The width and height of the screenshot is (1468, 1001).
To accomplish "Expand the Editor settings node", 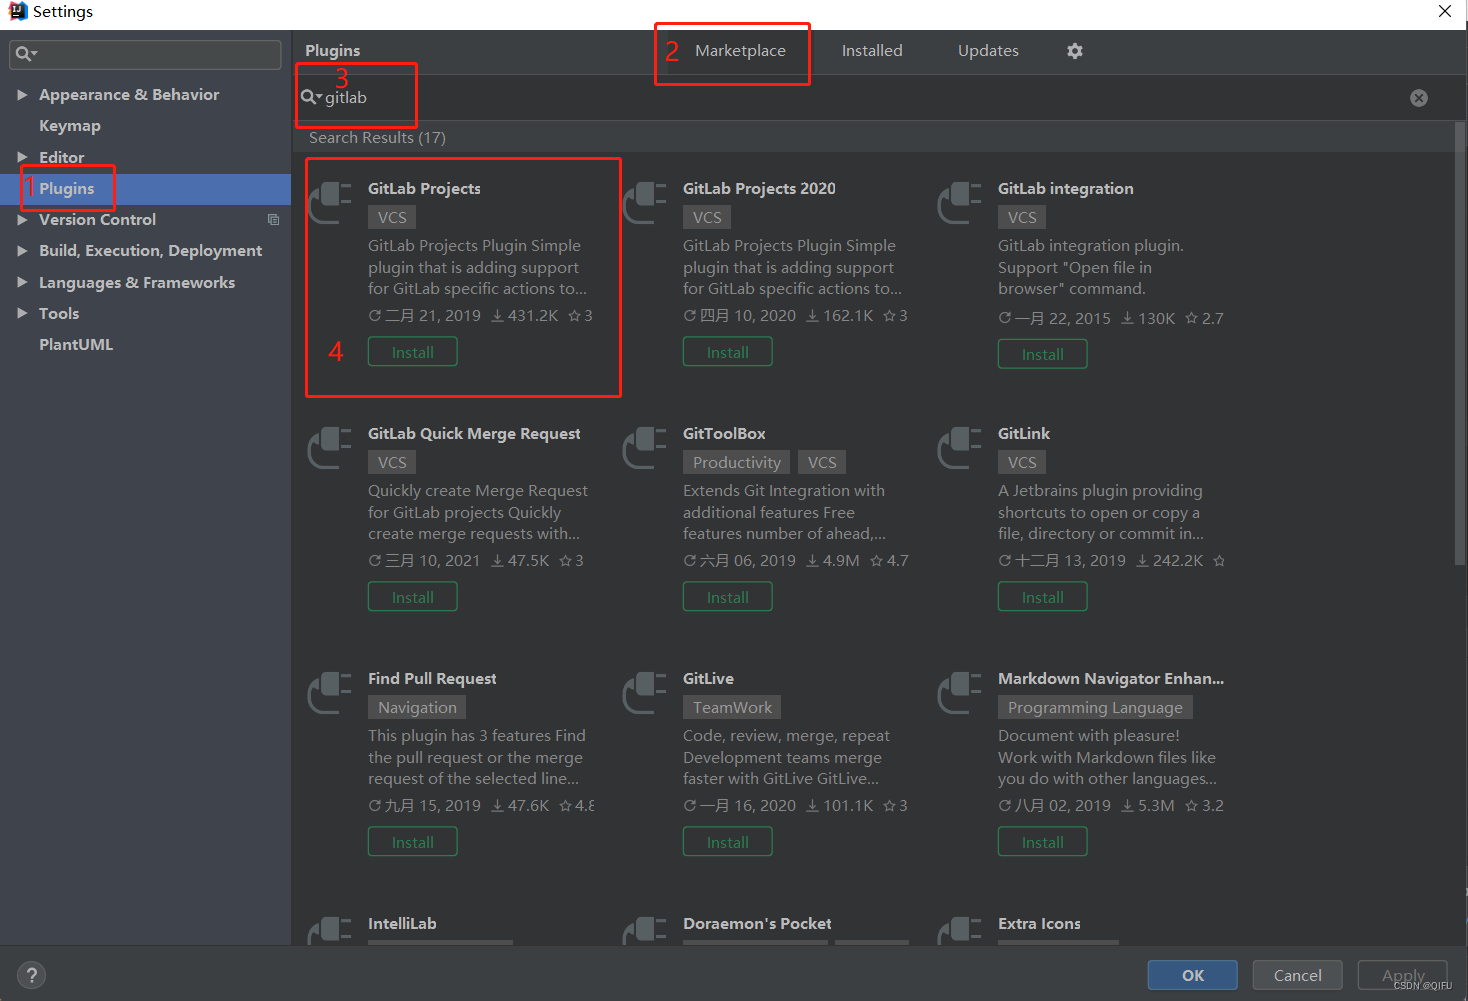I will (22, 157).
